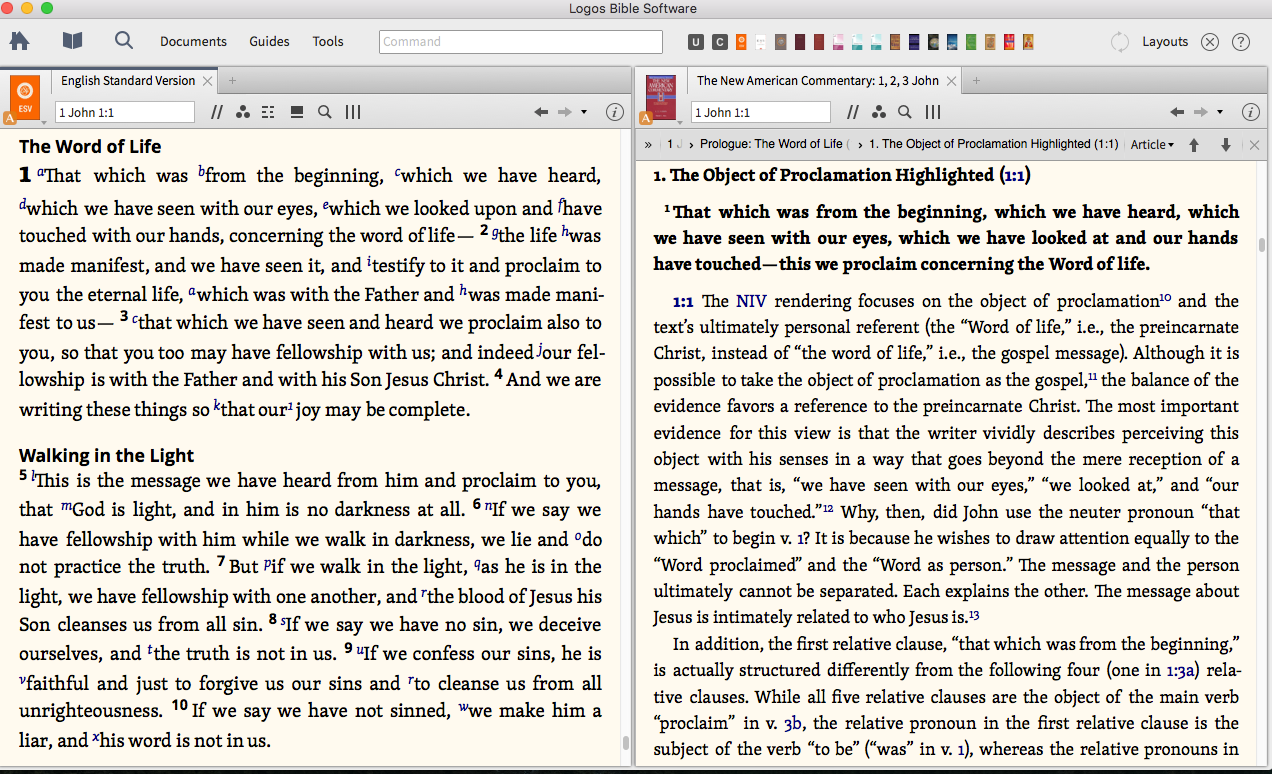This screenshot has height=774, width=1272.
Task: Open commentary panel menu dropdown arrow
Action: tap(679, 121)
